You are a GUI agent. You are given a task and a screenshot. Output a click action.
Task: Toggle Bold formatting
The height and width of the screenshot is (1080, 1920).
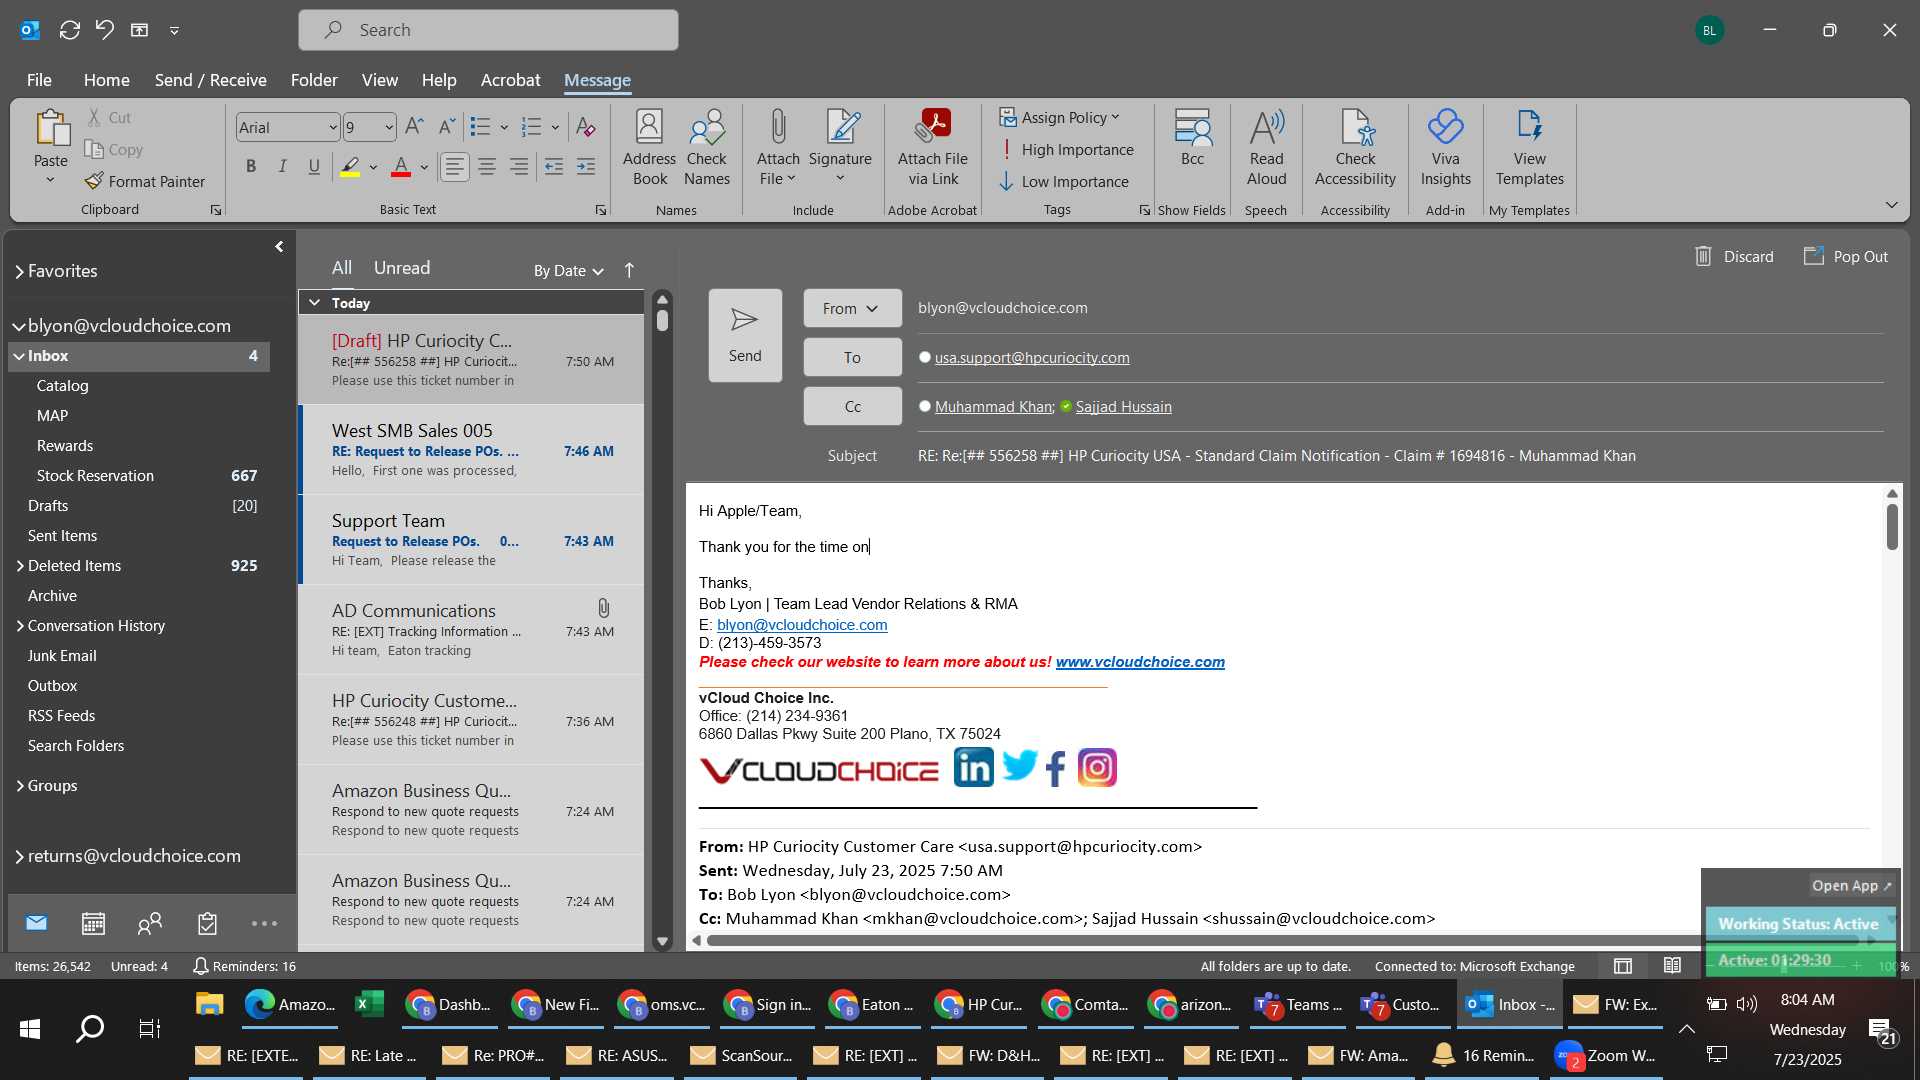click(x=251, y=166)
